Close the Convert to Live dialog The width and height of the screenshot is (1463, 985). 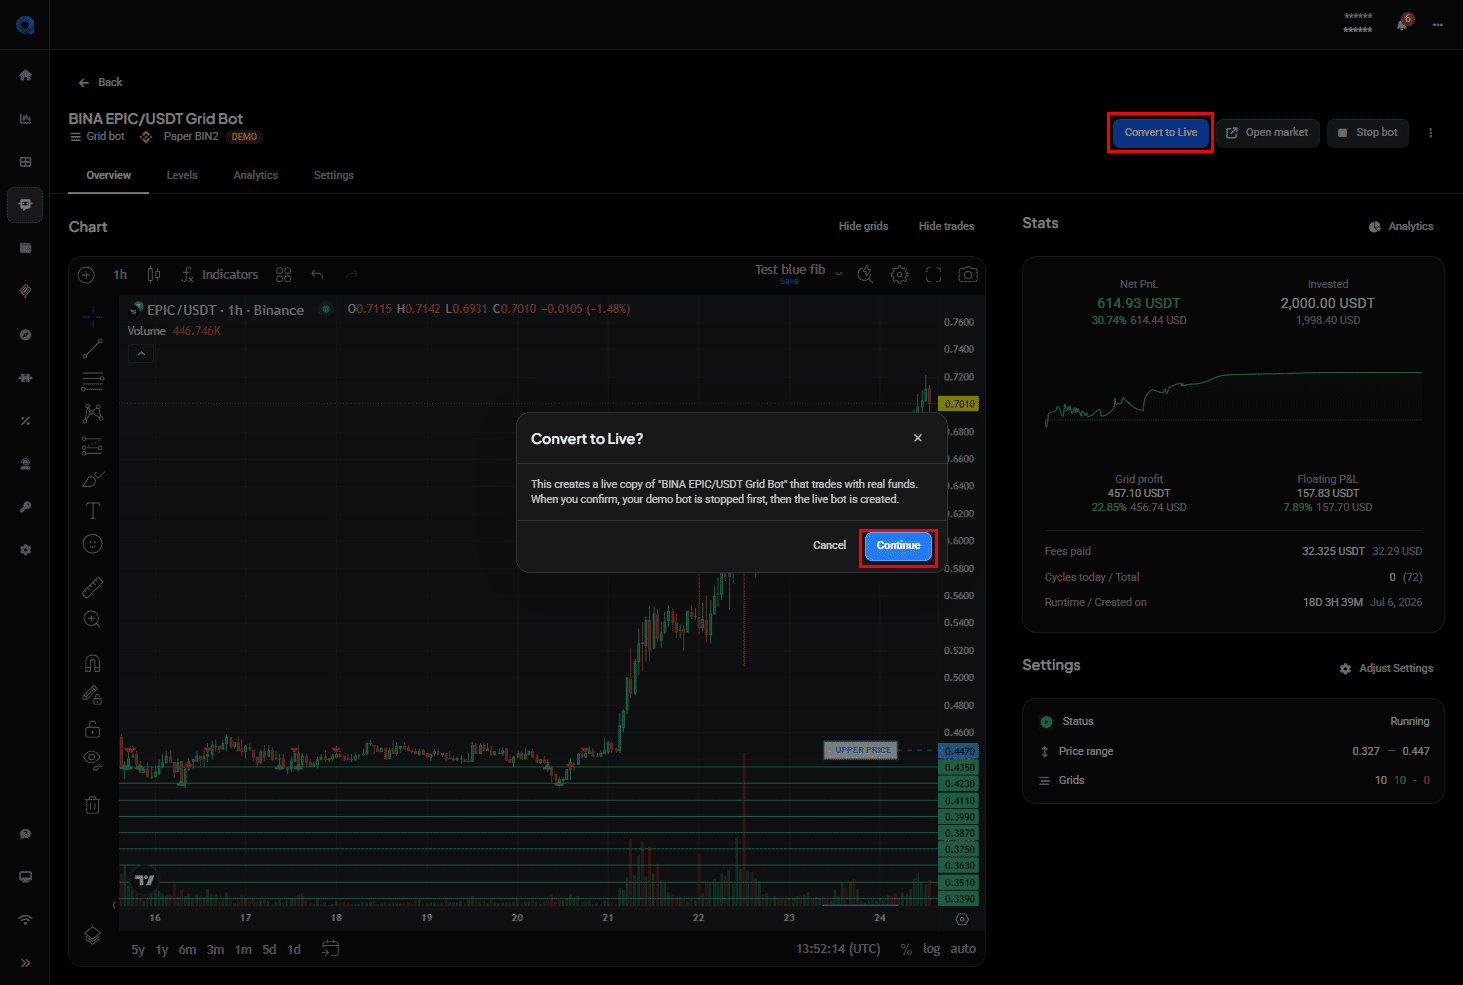pos(918,438)
